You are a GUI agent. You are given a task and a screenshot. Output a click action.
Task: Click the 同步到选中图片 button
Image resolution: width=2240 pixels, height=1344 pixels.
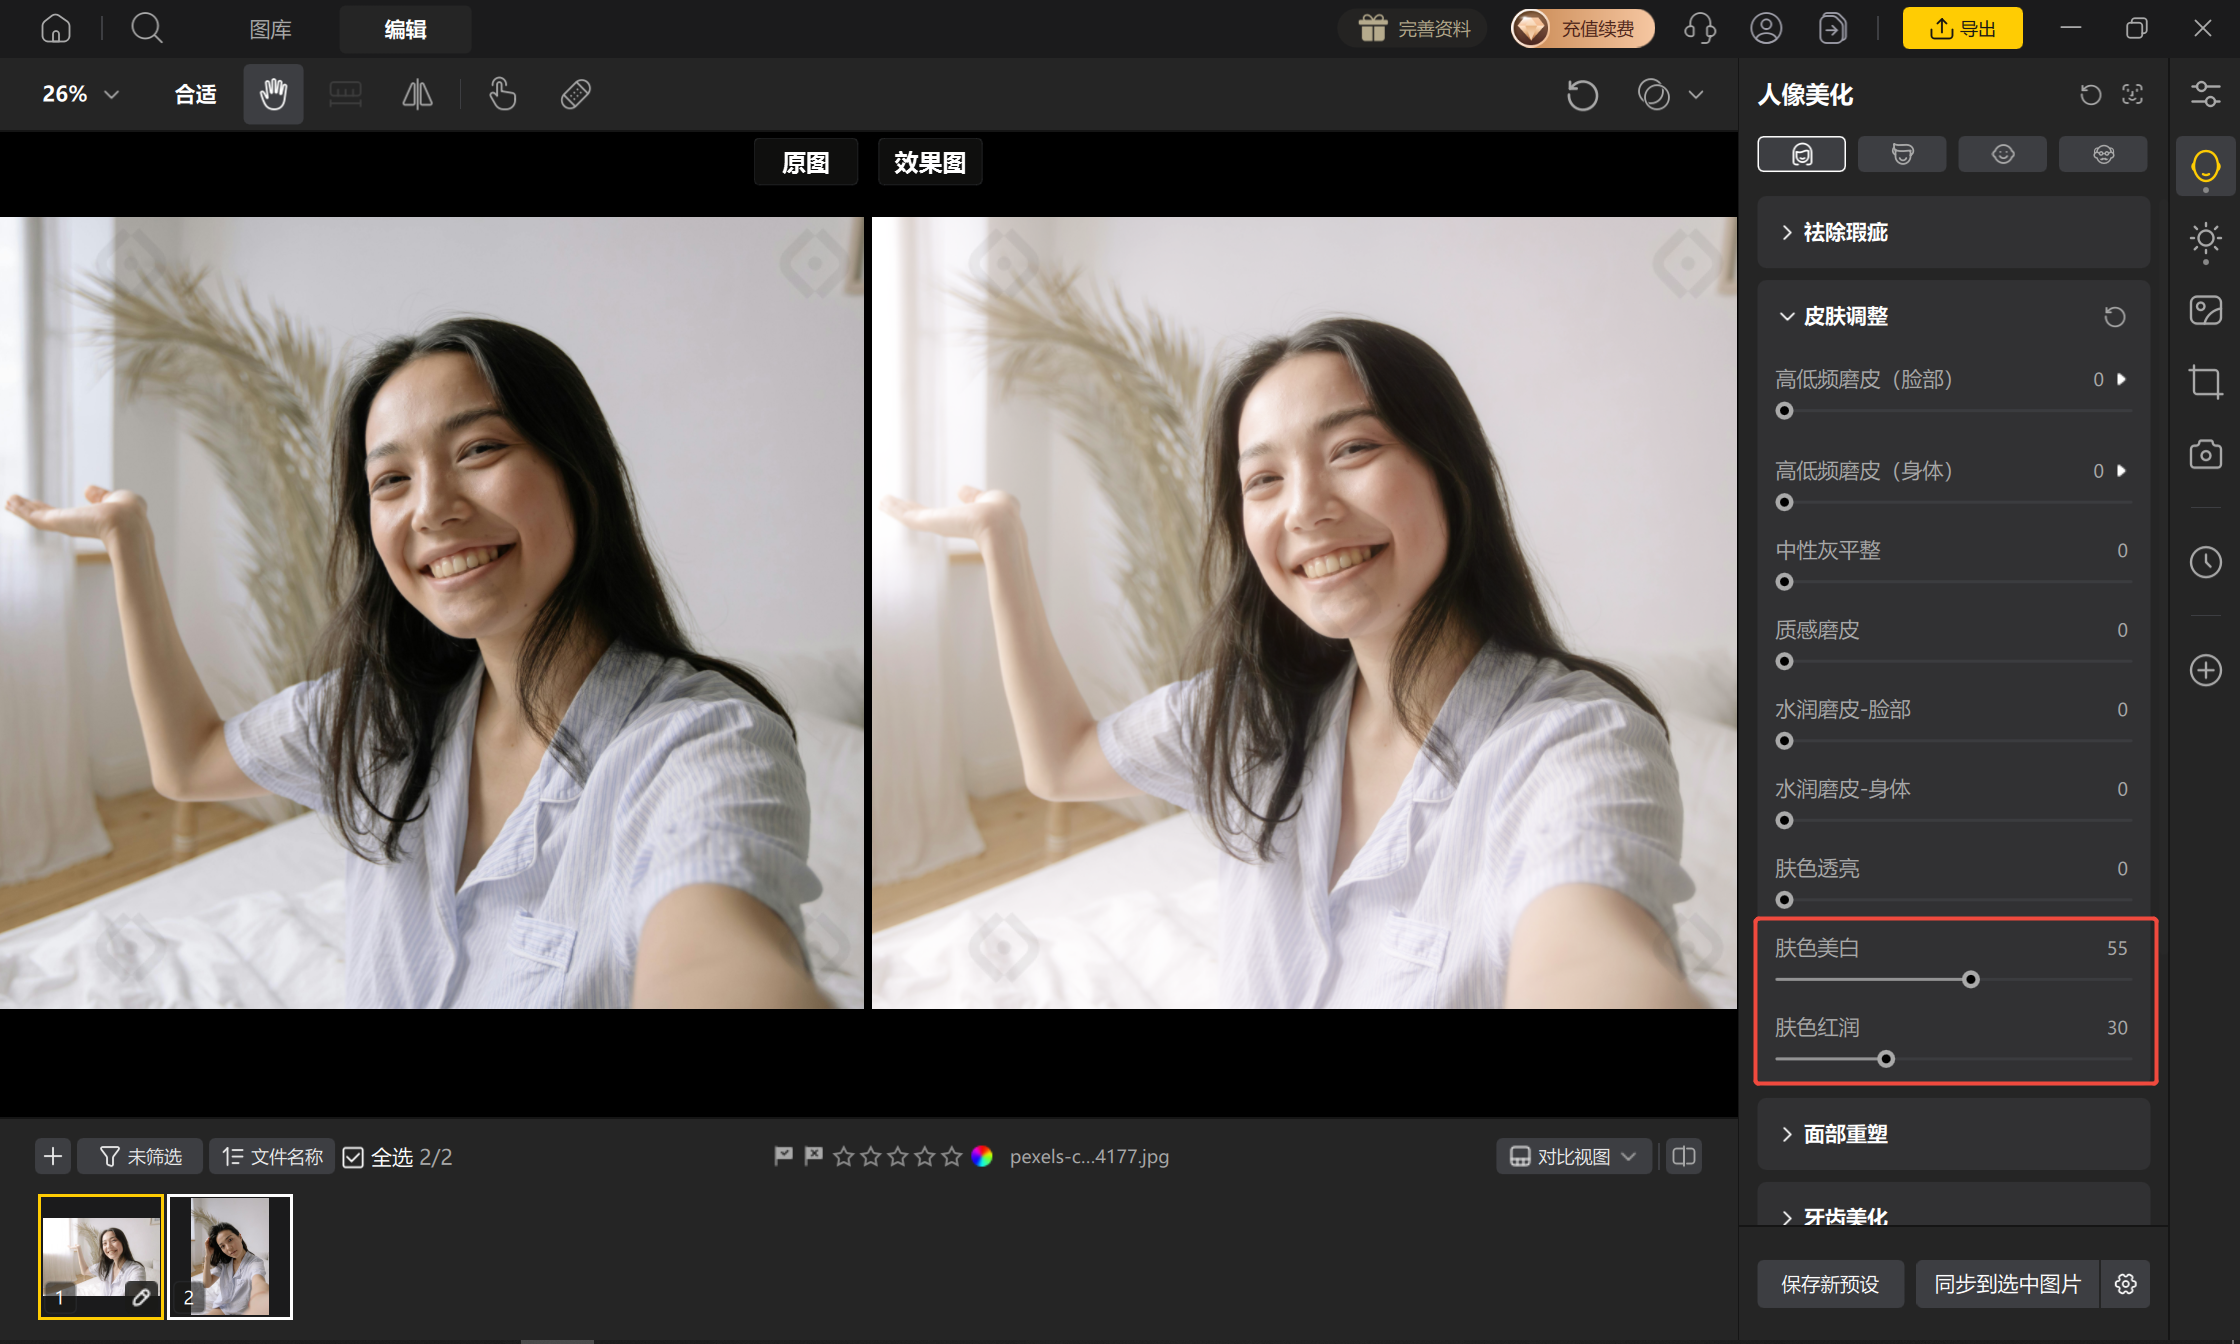coord(2007,1284)
